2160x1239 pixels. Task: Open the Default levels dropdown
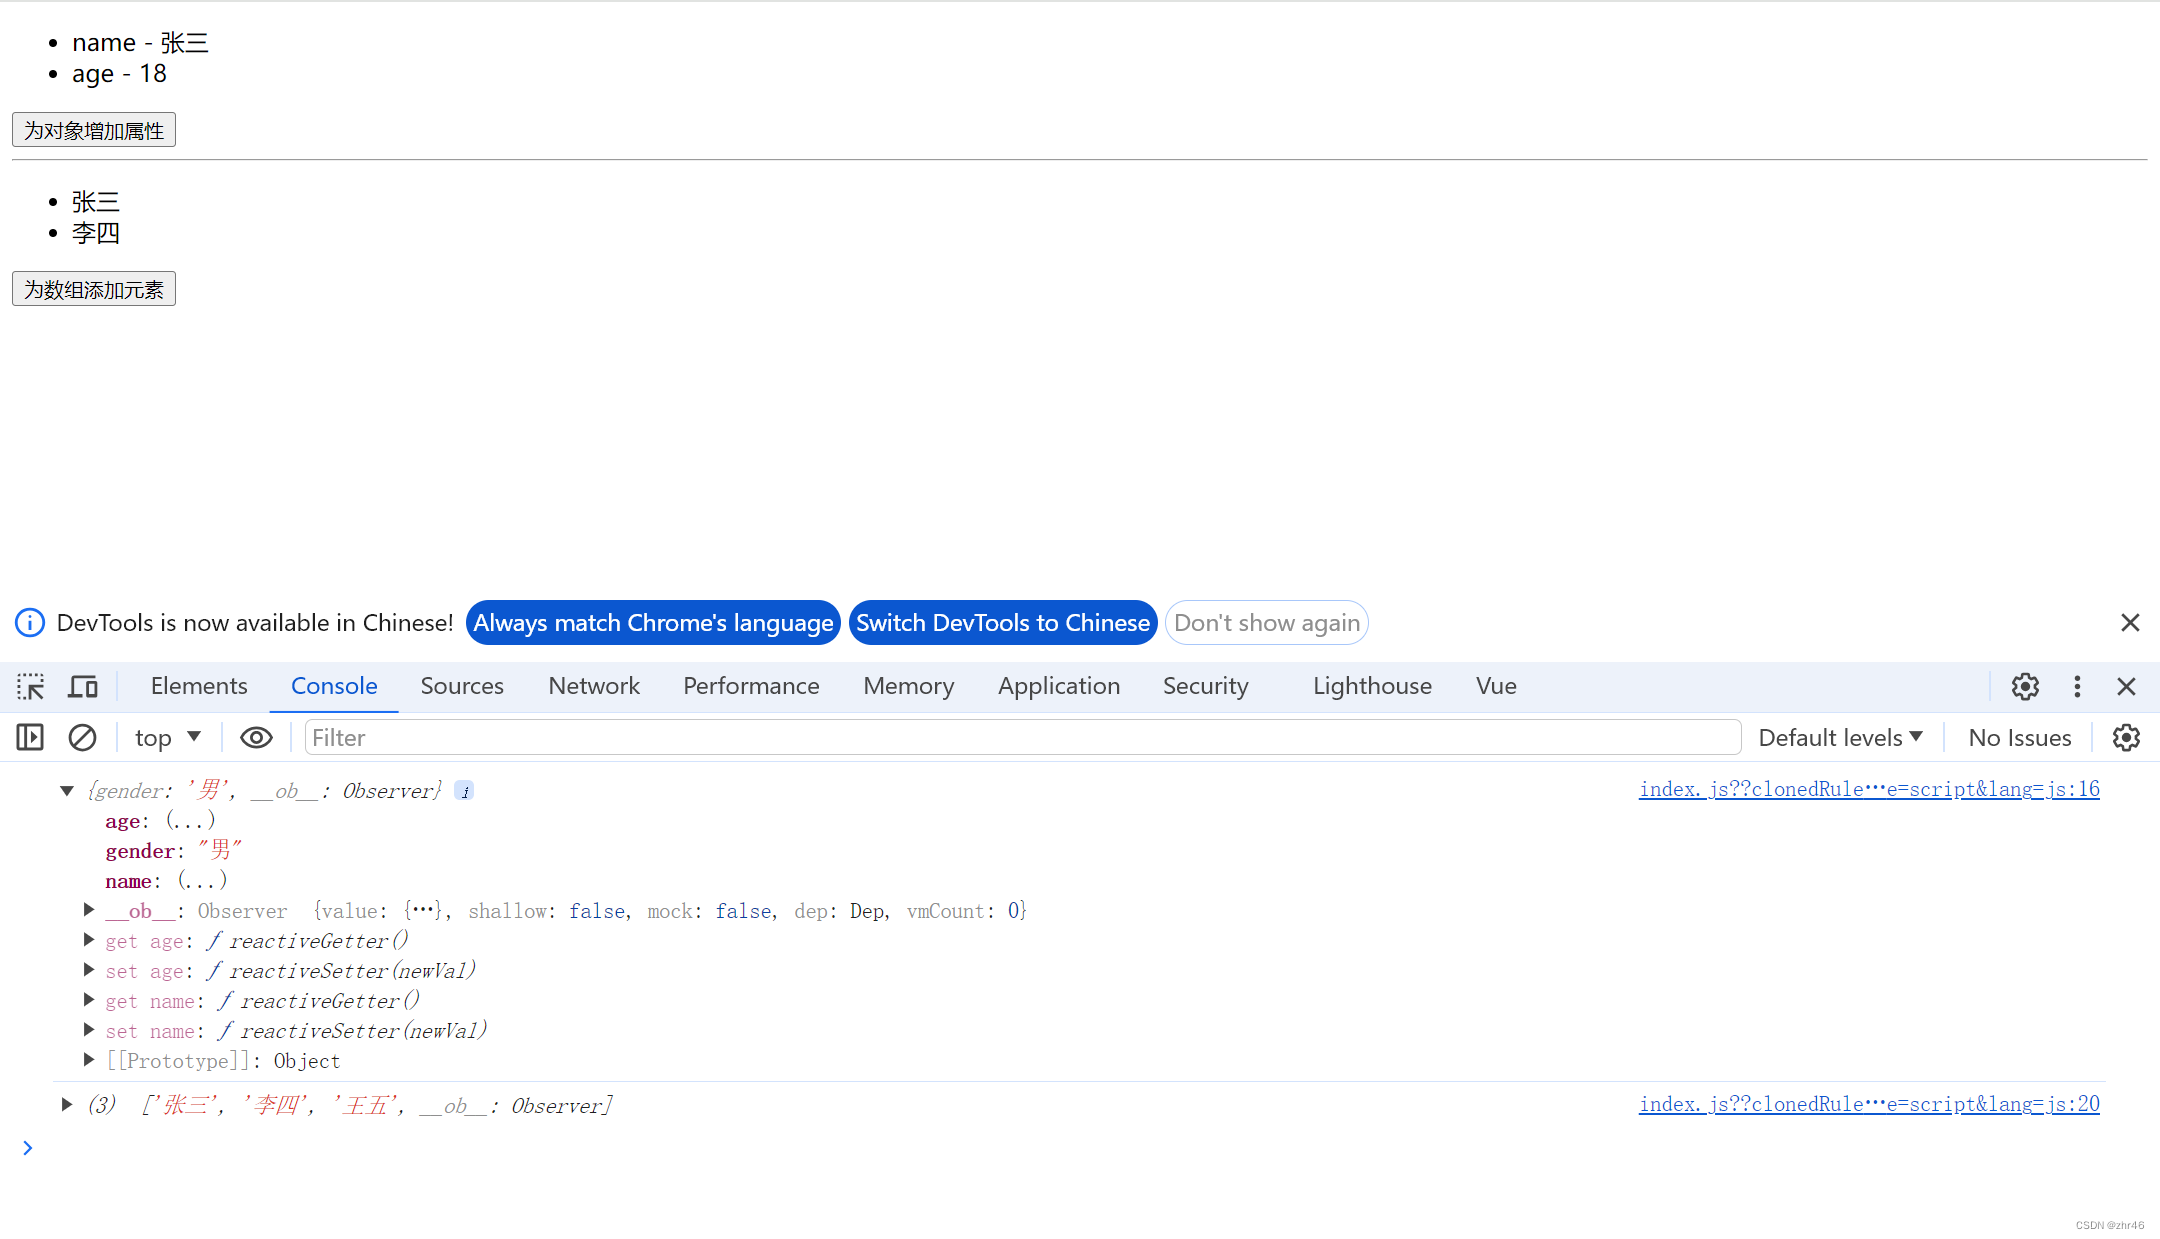[1840, 738]
